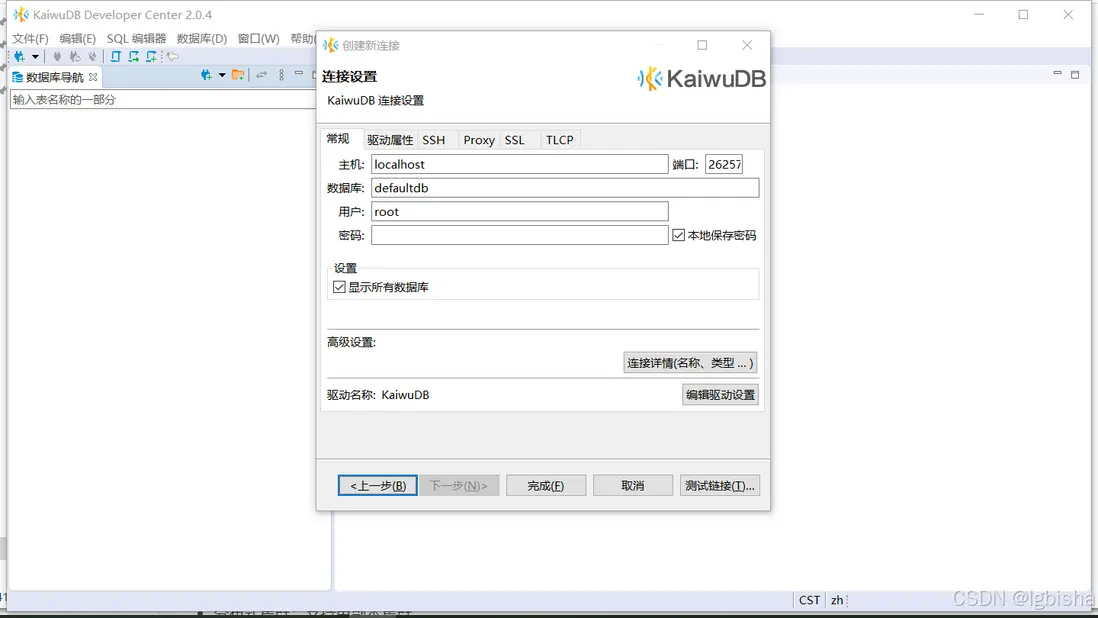The image size is (1098, 618).
Task: Minimize the editor area on the right
Action: (x=1057, y=73)
